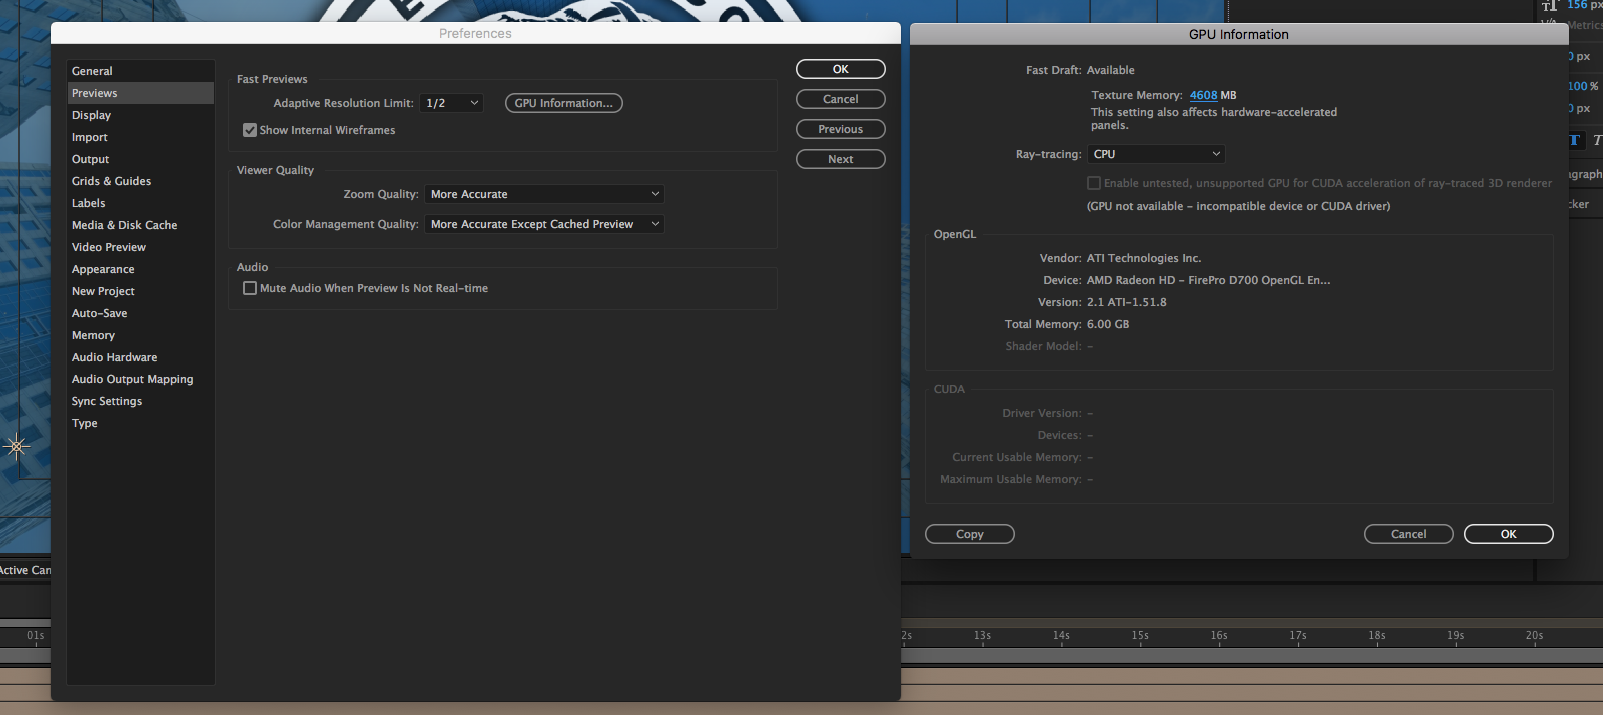Image resolution: width=1603 pixels, height=715 pixels.
Task: Enable Mute Audio When Preview Not Real-time
Action: click(250, 288)
